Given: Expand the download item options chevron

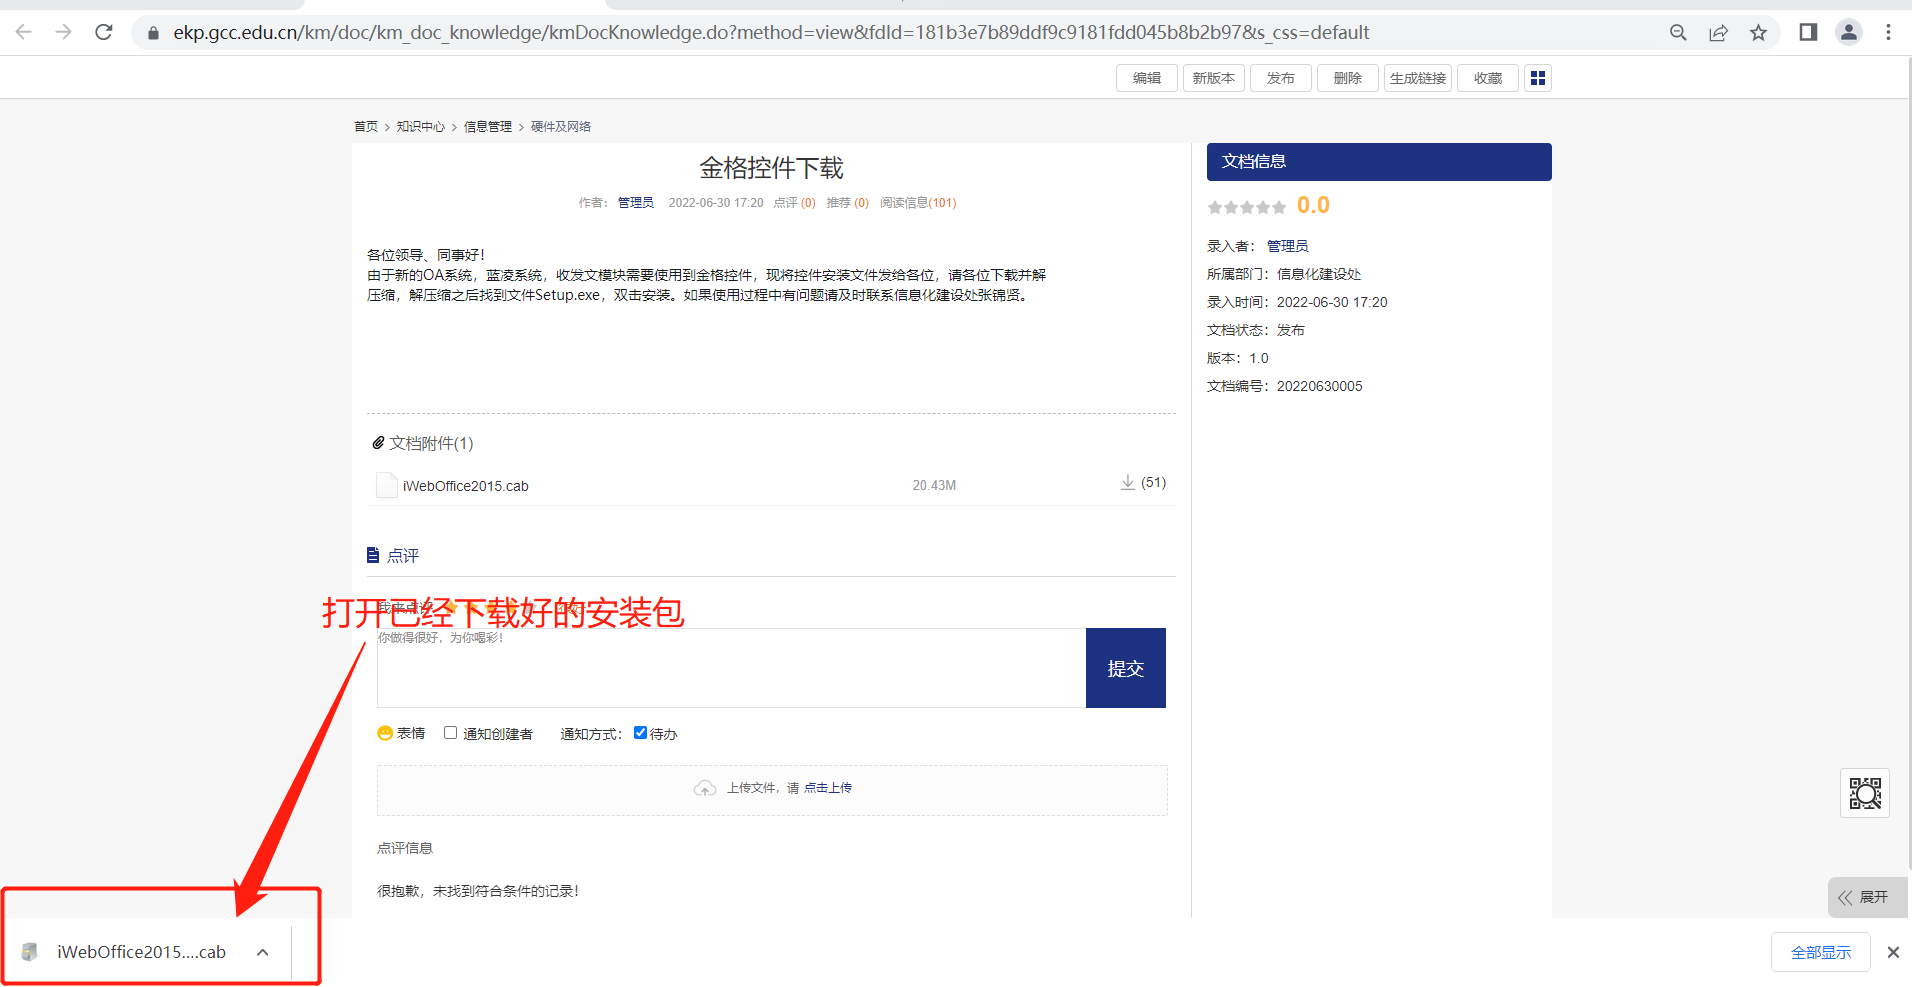Looking at the screenshot, I should [262, 952].
